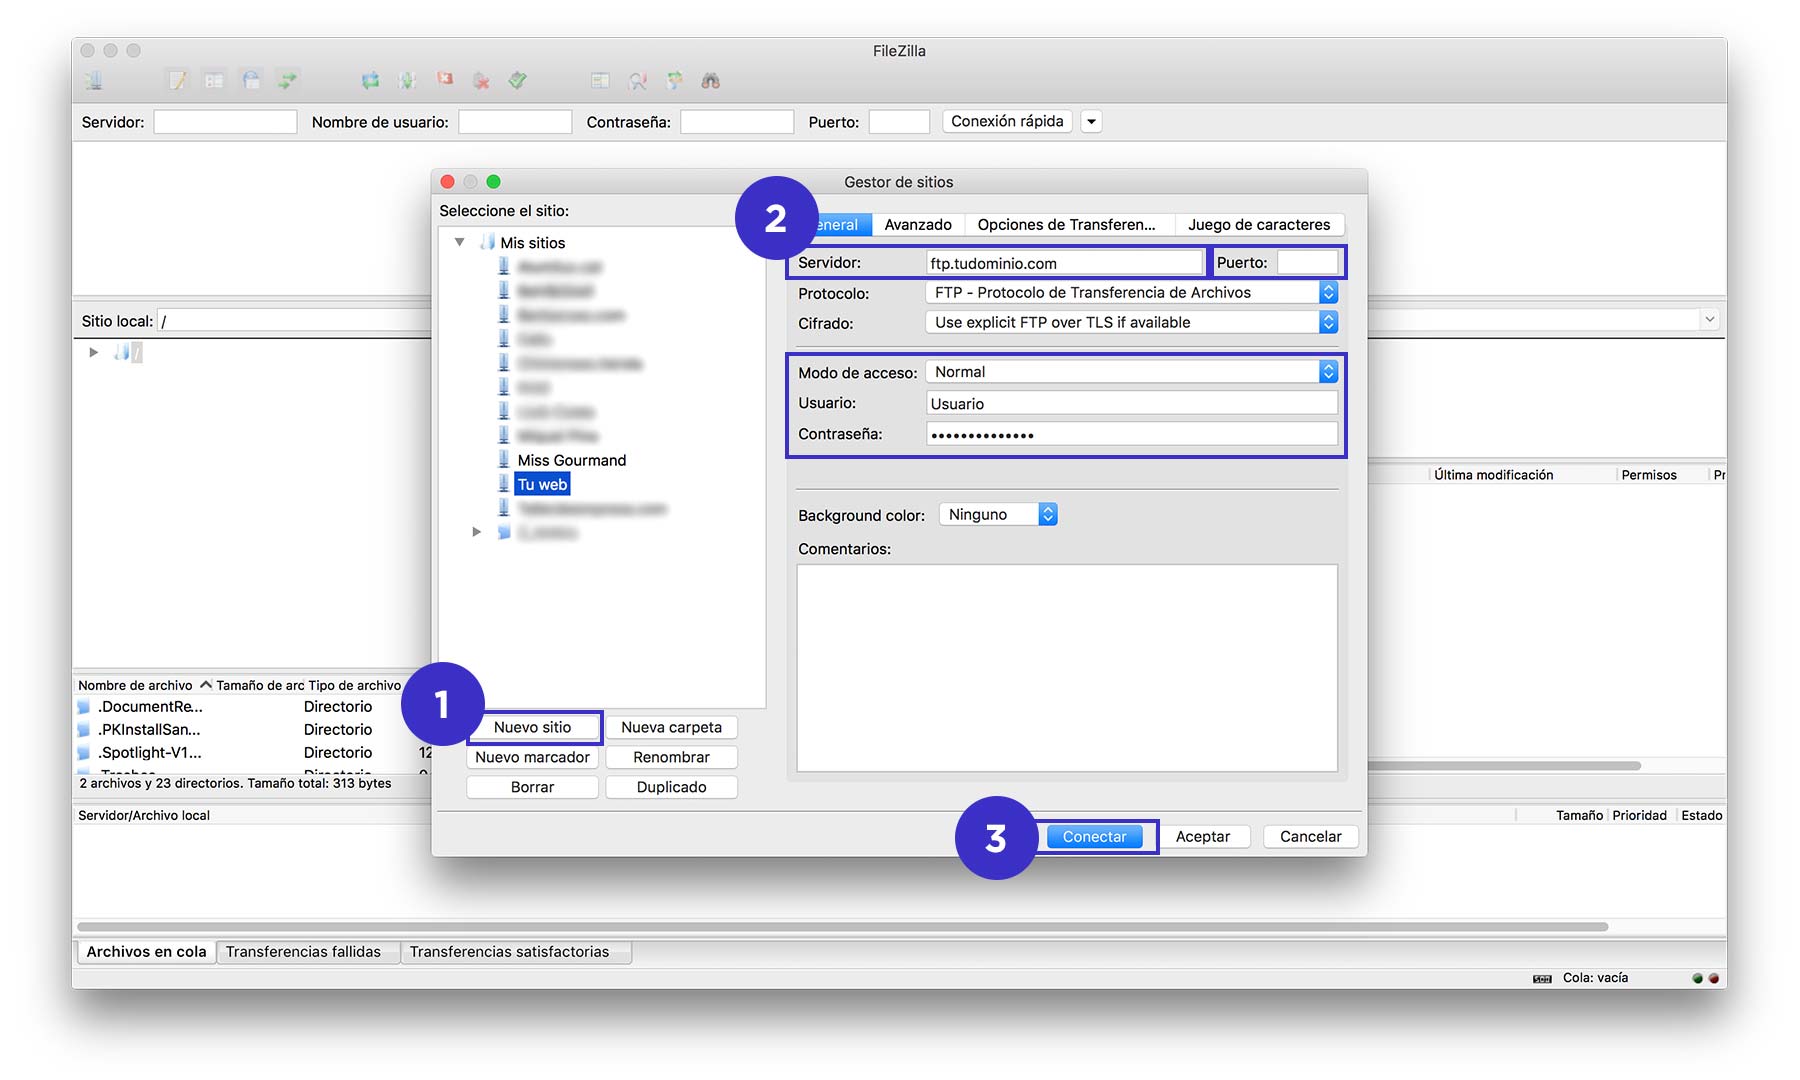Select the Tu web site entry
The height and width of the screenshot is (1080, 1800).
click(542, 484)
